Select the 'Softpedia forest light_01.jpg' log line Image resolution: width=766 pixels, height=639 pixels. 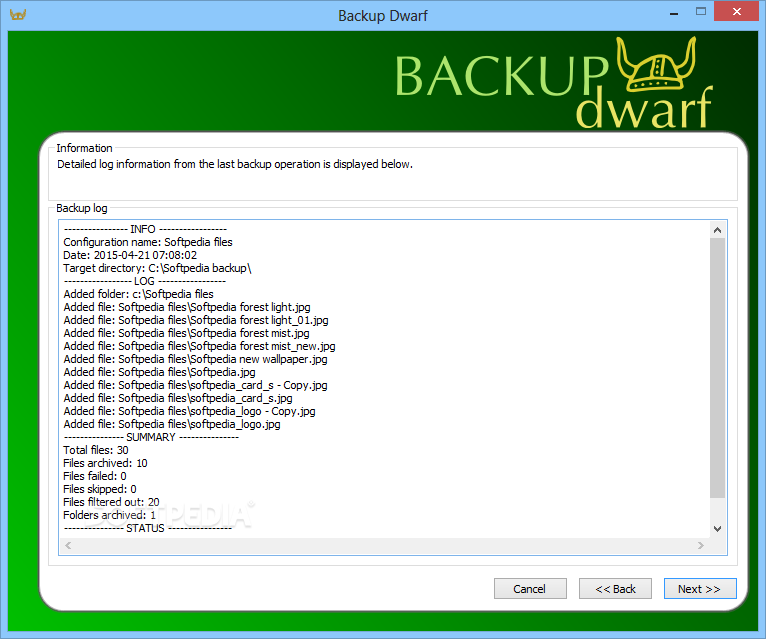(x=195, y=320)
